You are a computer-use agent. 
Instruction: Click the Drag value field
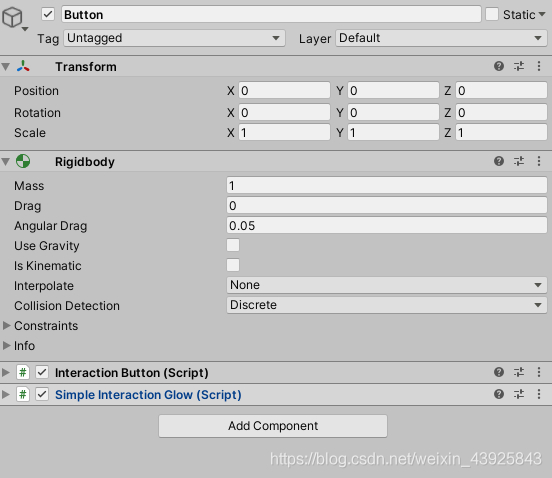click(387, 206)
